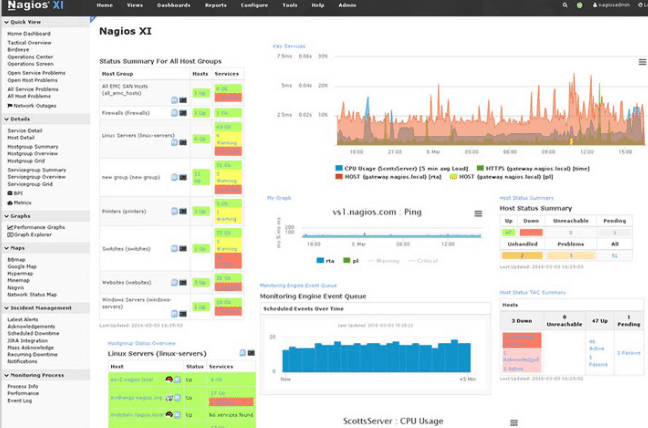
Task: Go to Open Service Problems
Action: coord(36,73)
